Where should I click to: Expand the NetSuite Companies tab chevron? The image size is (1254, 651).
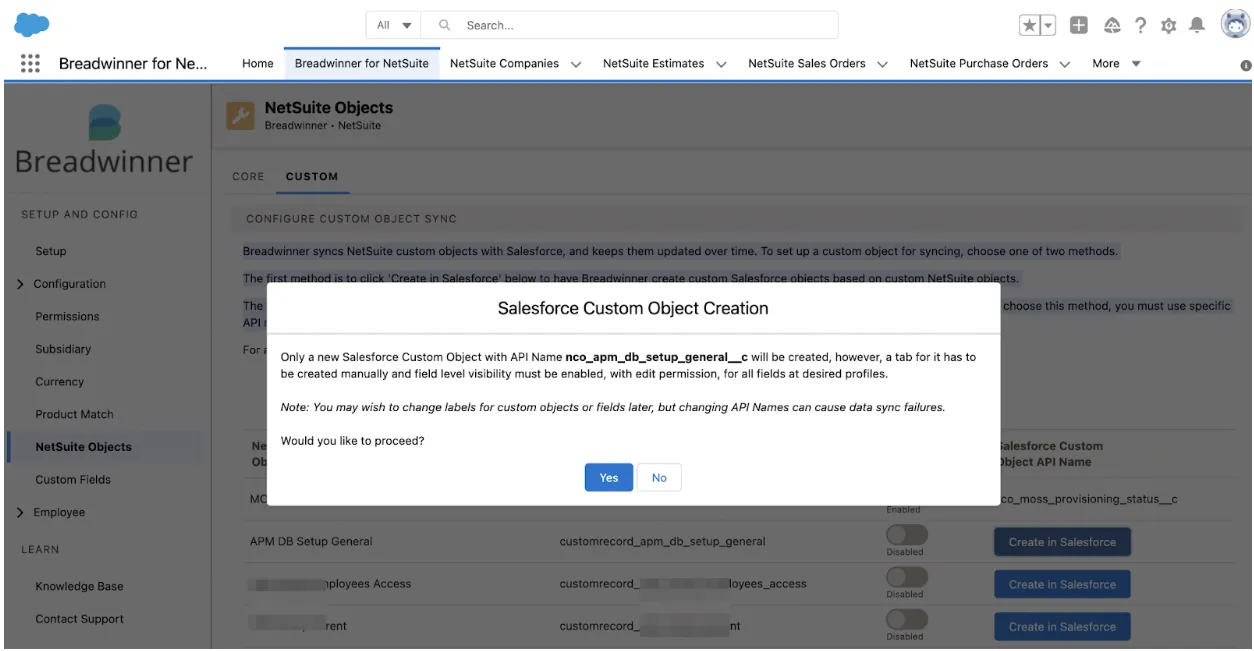[576, 64]
